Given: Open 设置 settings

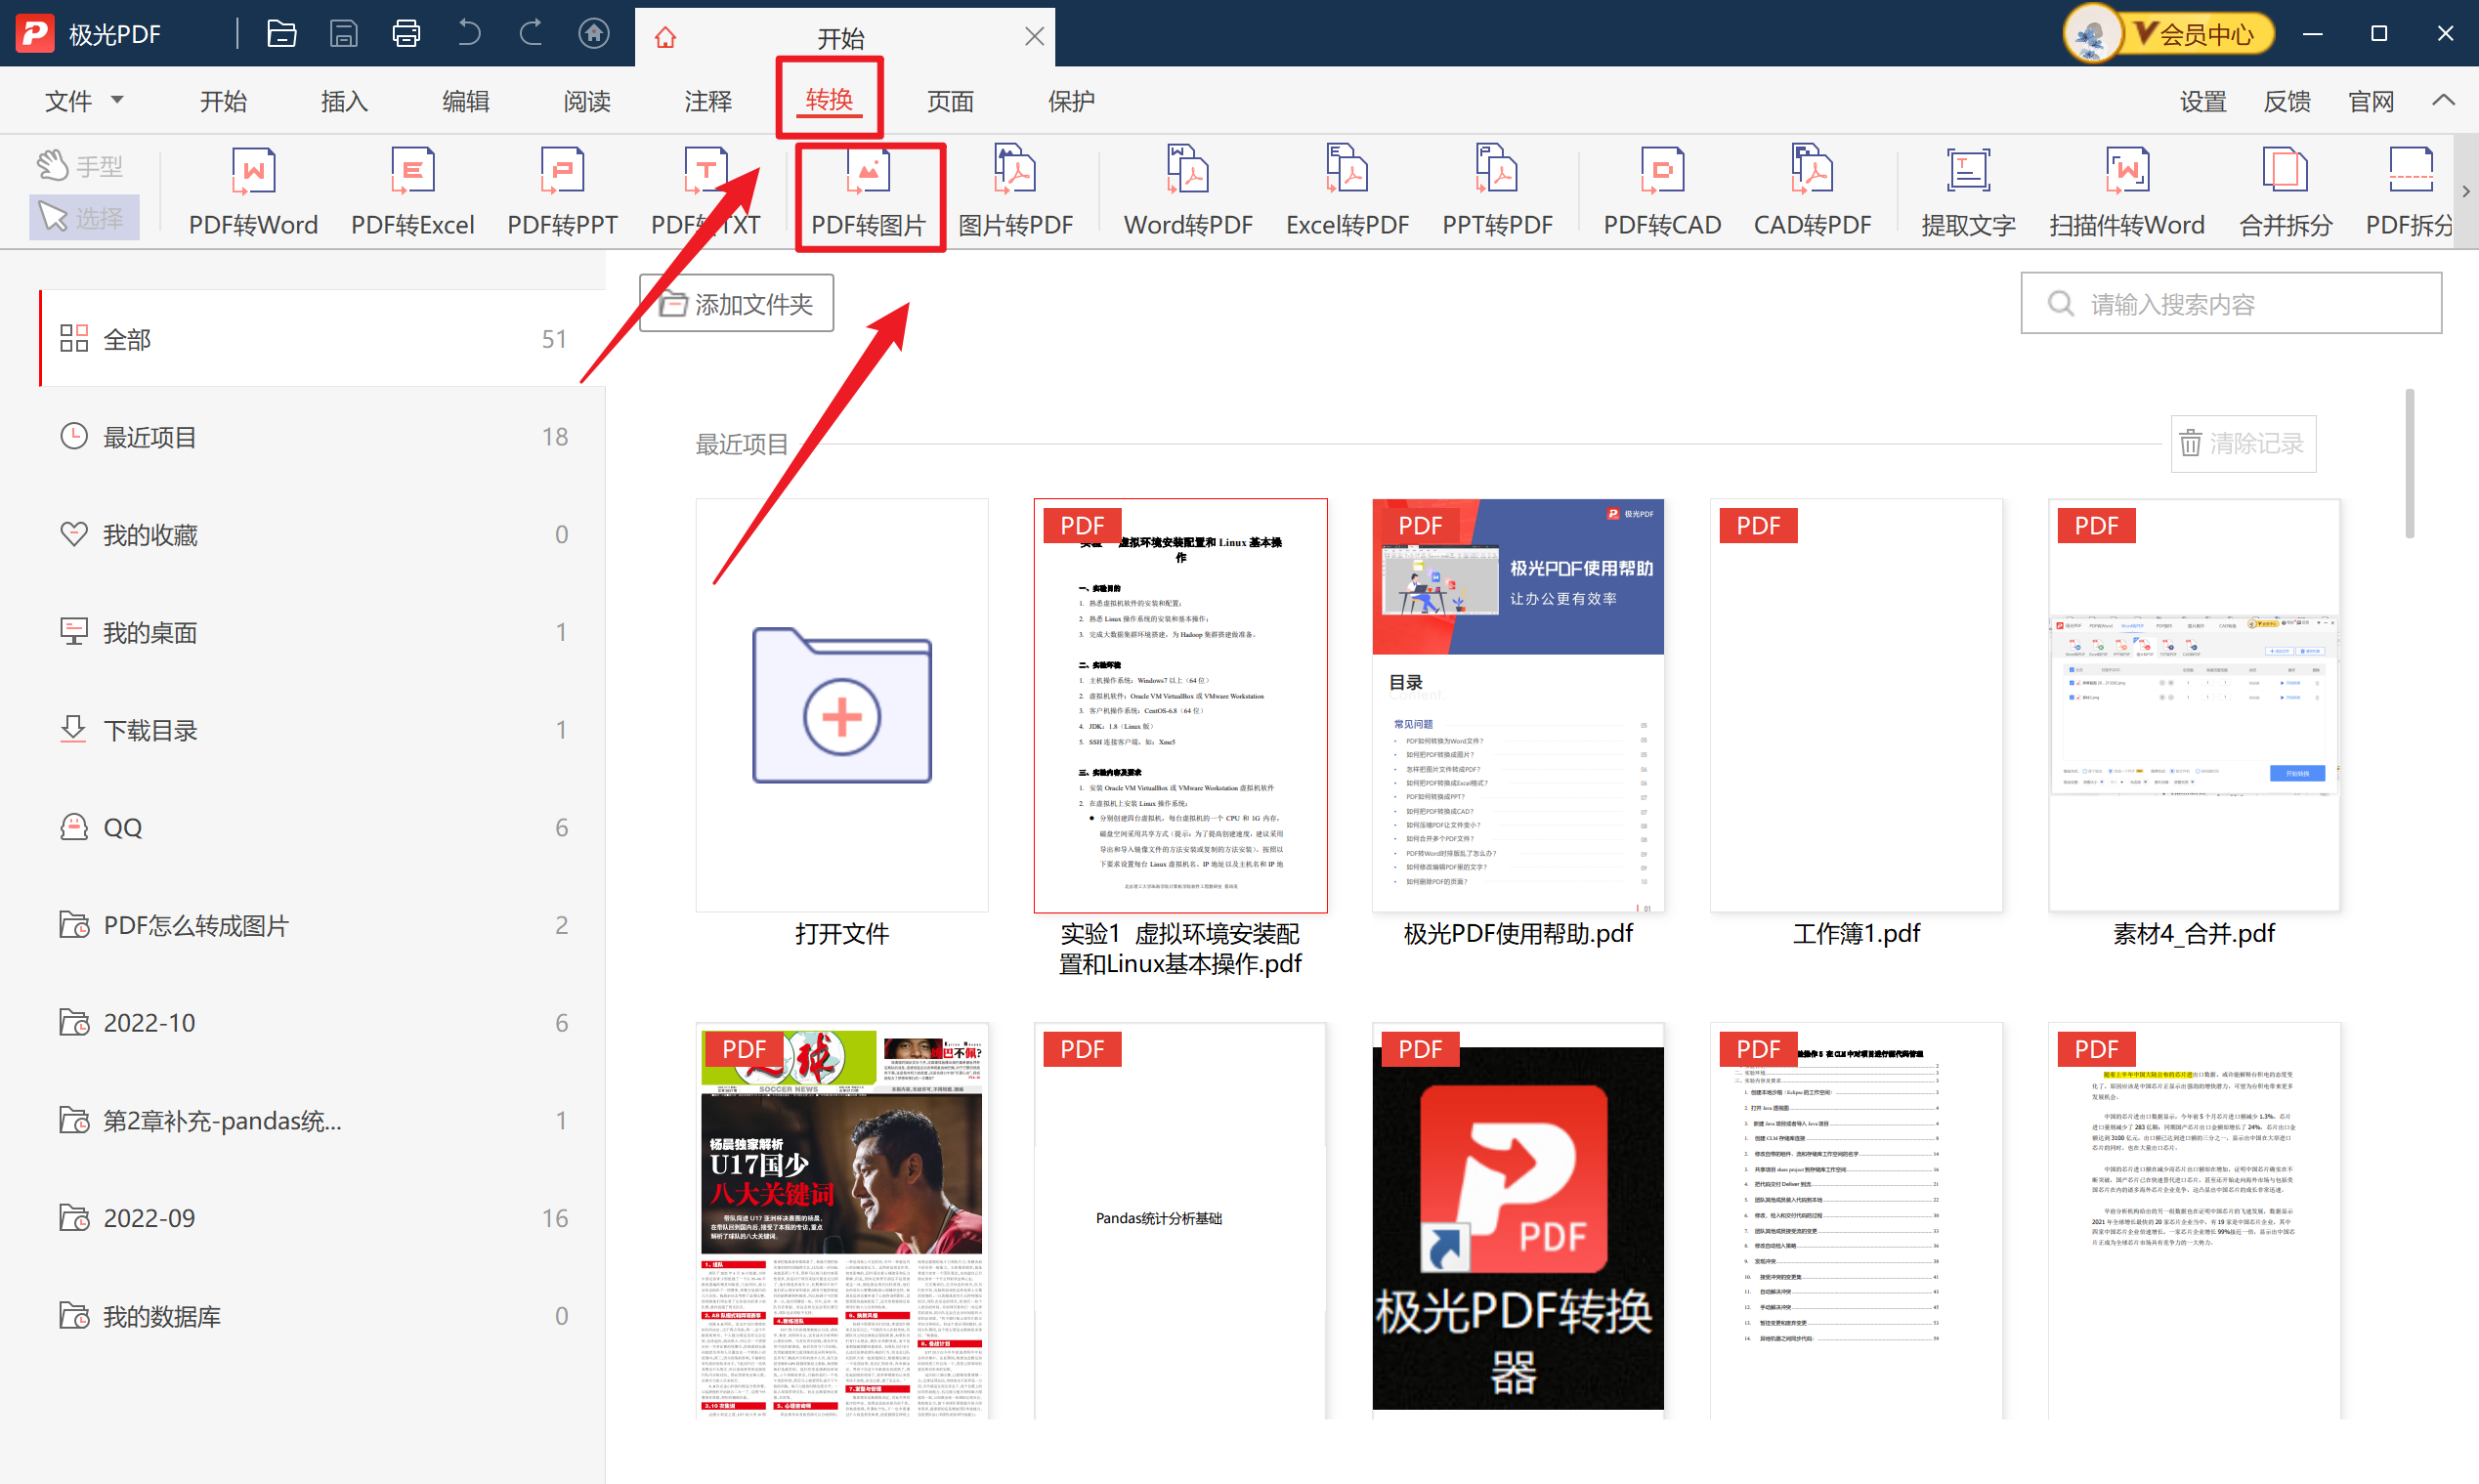Looking at the screenshot, I should 2203,101.
